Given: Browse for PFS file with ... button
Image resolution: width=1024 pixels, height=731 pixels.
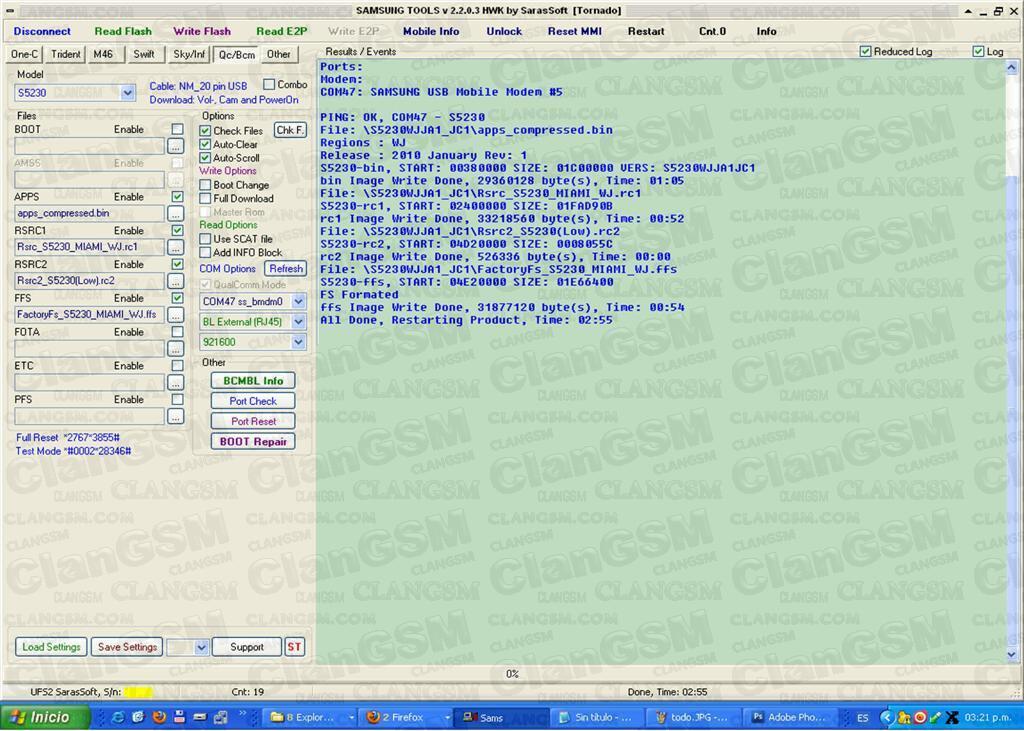Looking at the screenshot, I should point(175,416).
